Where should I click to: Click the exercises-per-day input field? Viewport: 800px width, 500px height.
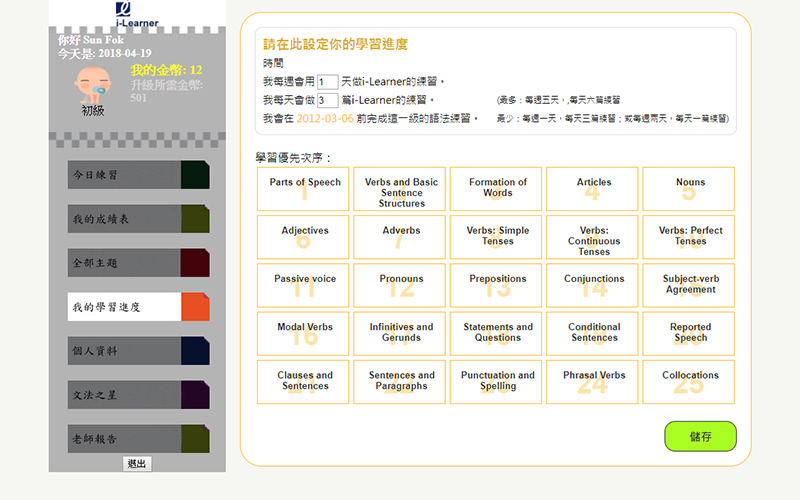328,100
